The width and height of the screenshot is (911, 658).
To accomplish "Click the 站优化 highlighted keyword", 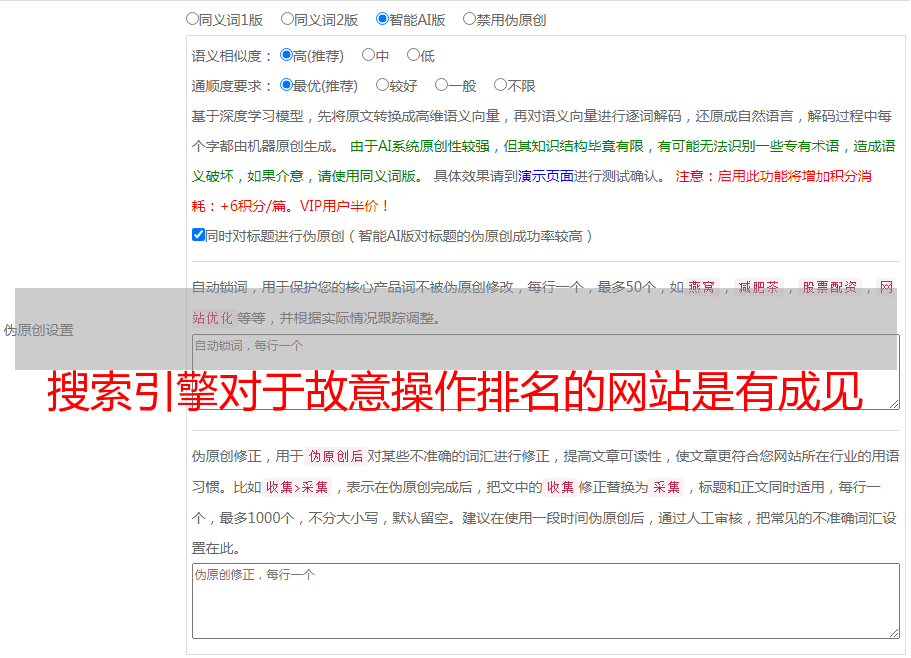I will pyautogui.click(x=212, y=318).
